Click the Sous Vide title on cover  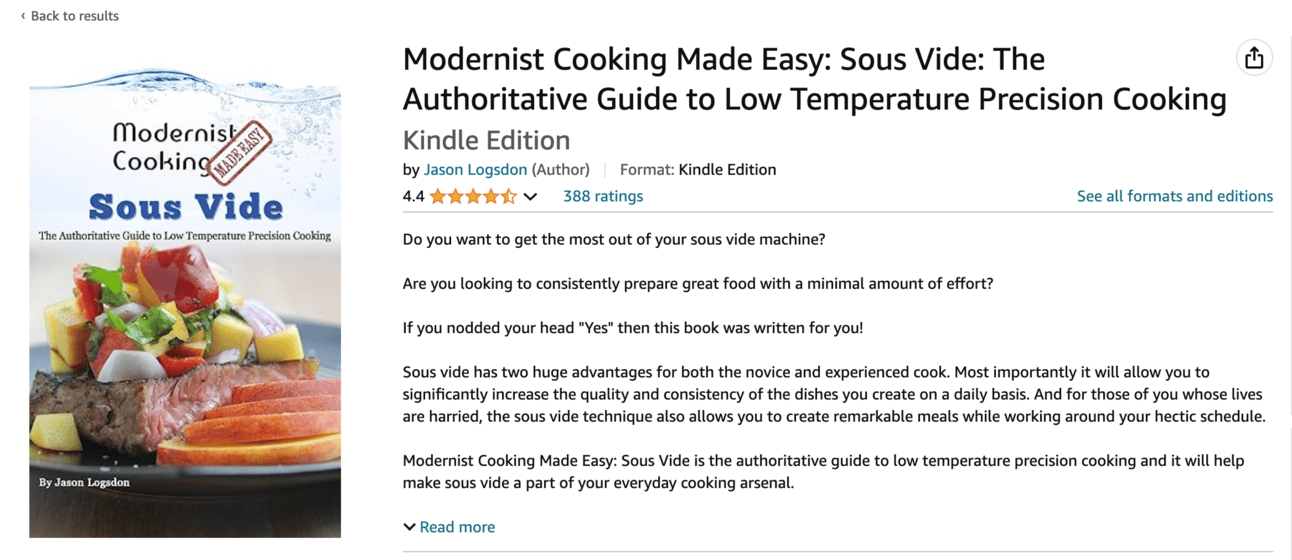[x=186, y=206]
